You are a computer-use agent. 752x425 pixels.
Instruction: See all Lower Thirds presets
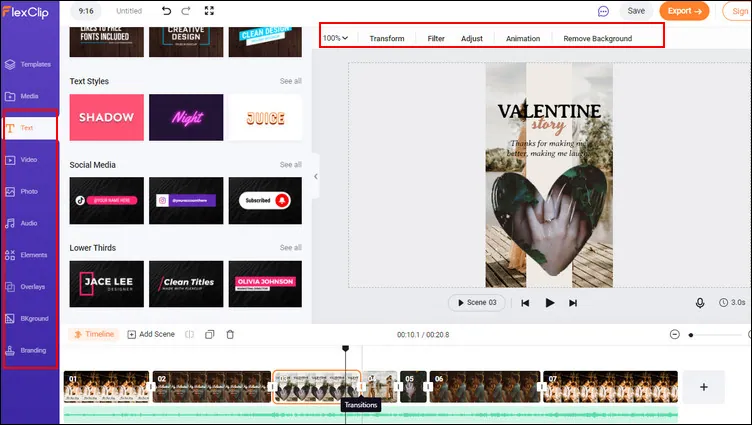click(291, 248)
